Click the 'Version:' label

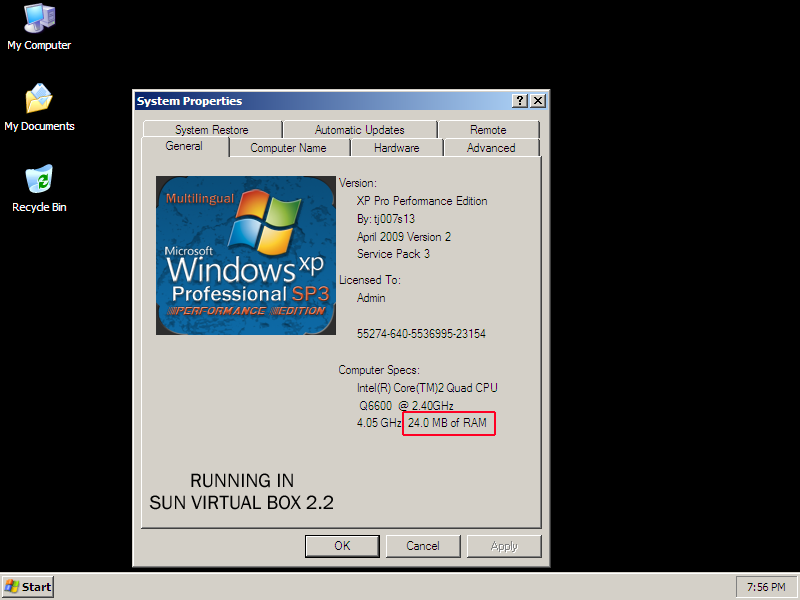(358, 183)
